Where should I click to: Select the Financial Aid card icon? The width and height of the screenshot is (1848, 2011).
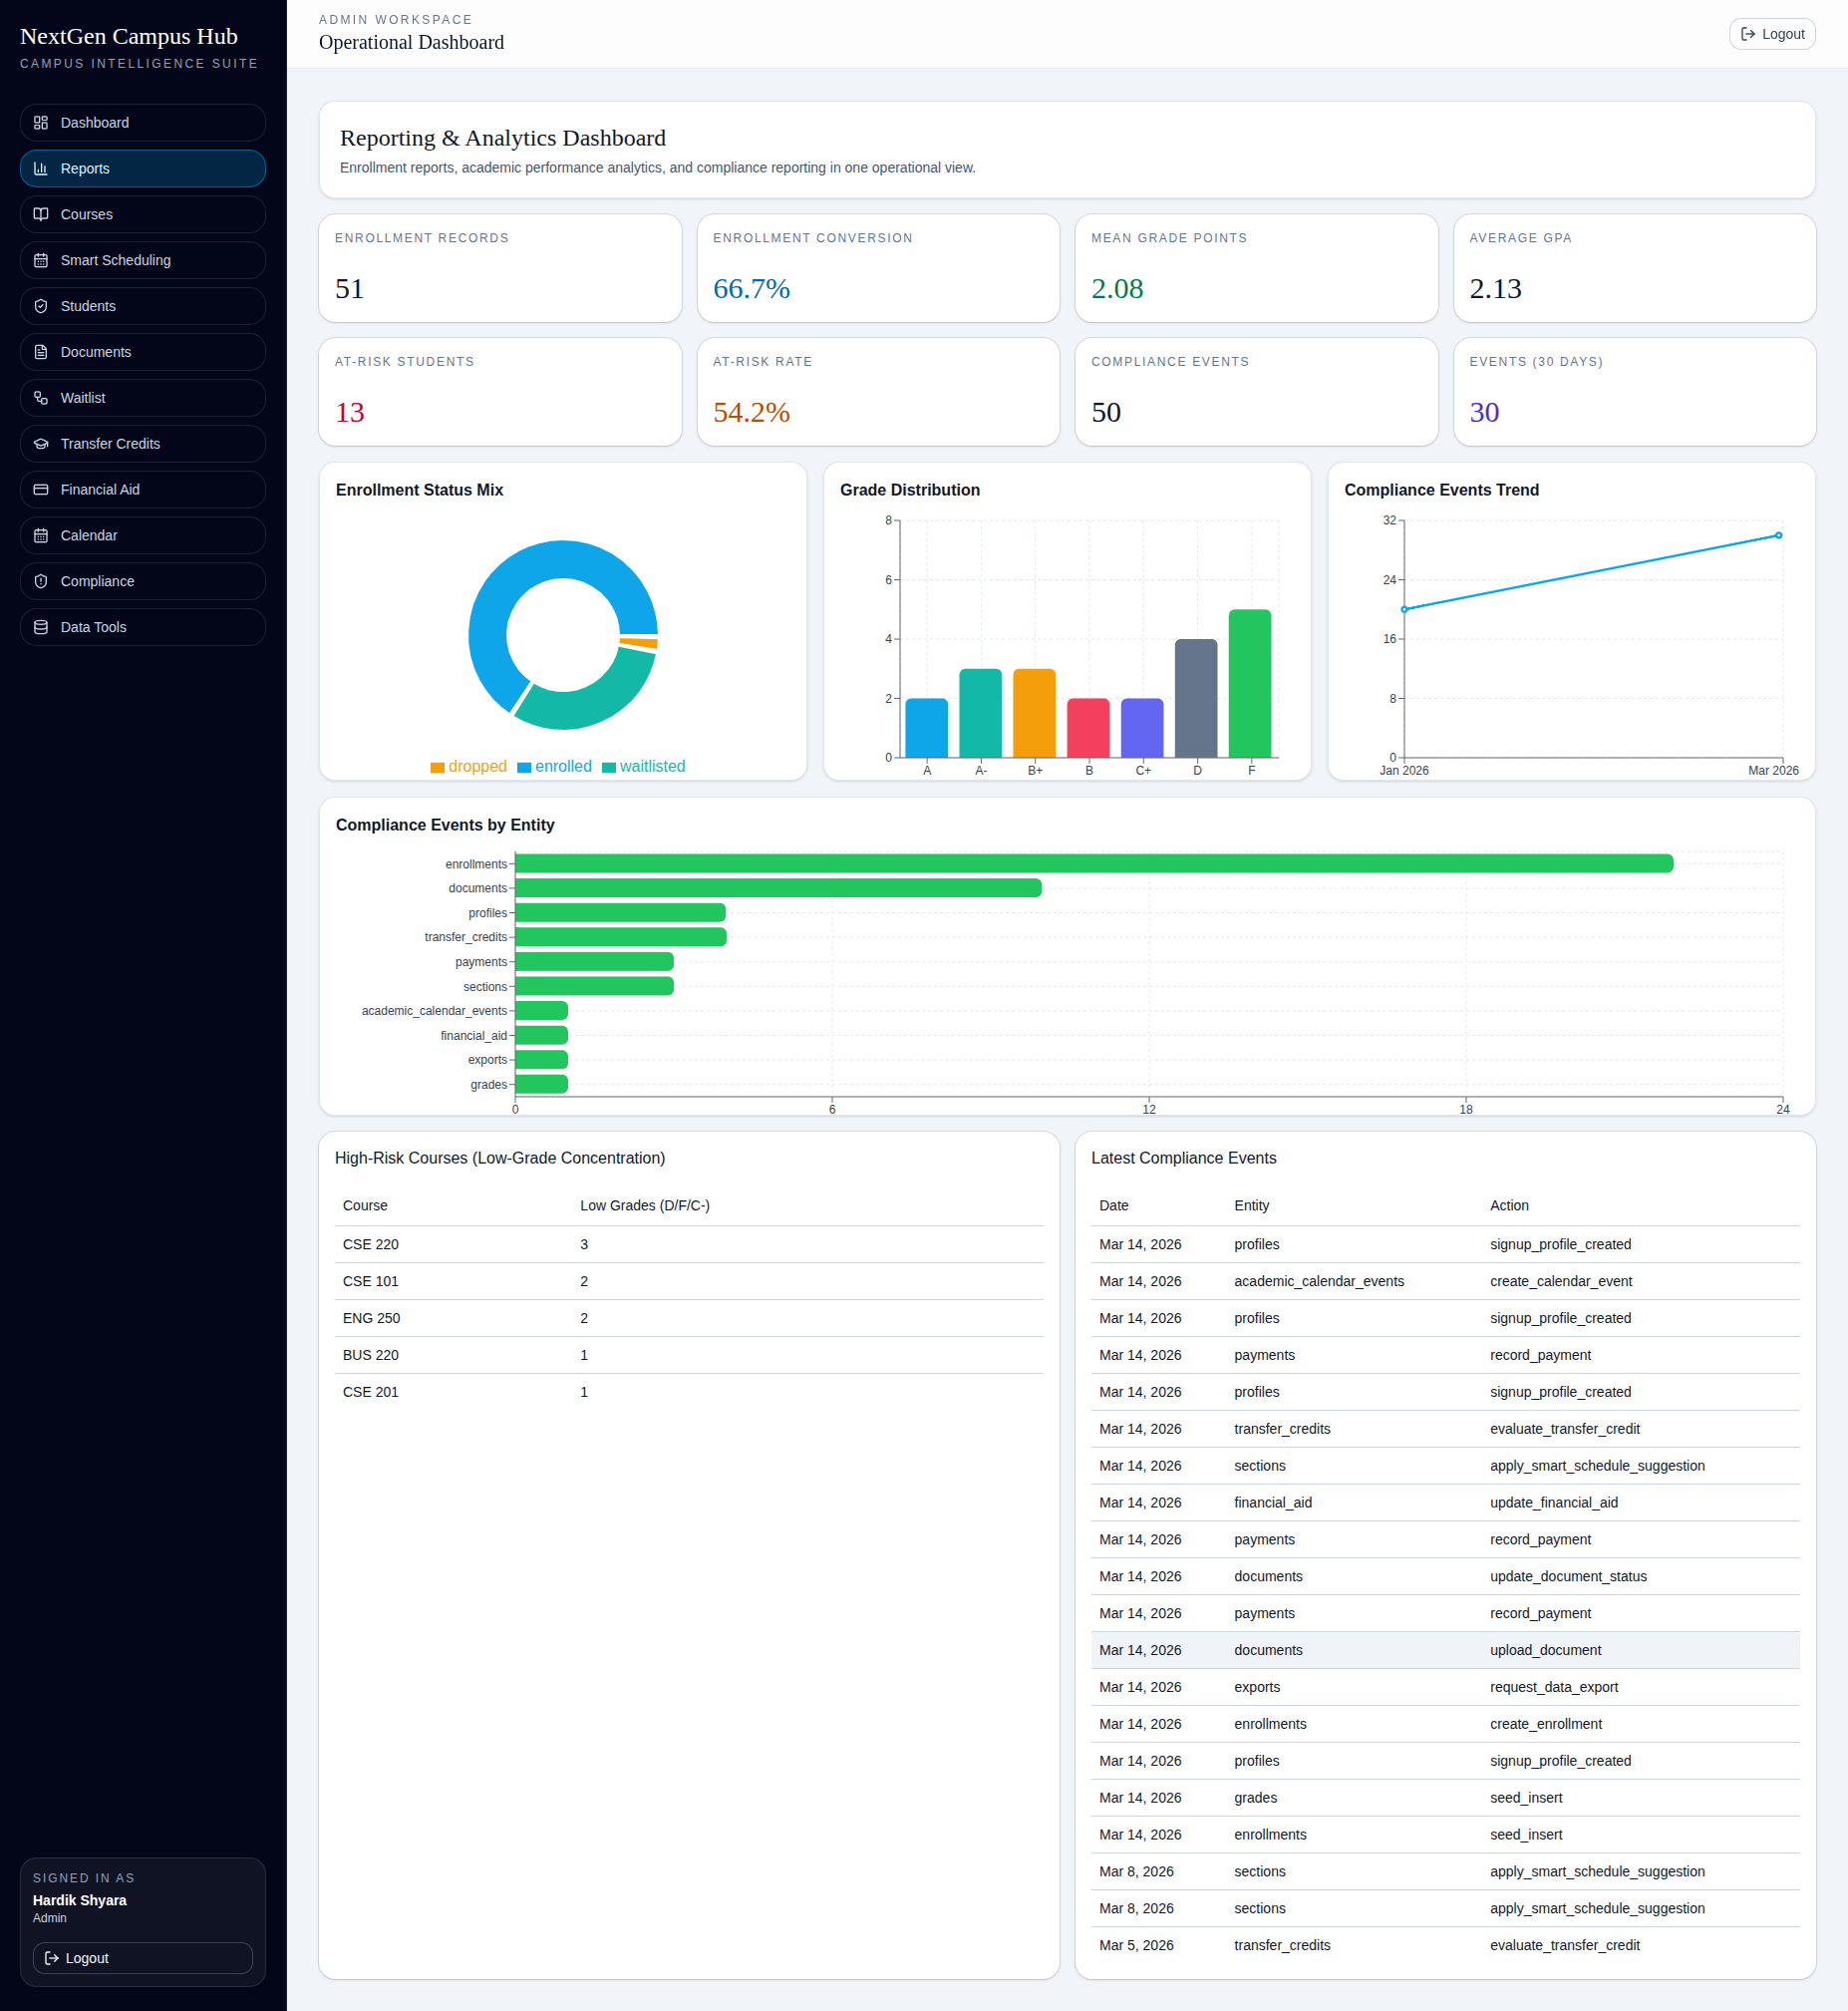pyautogui.click(x=41, y=489)
